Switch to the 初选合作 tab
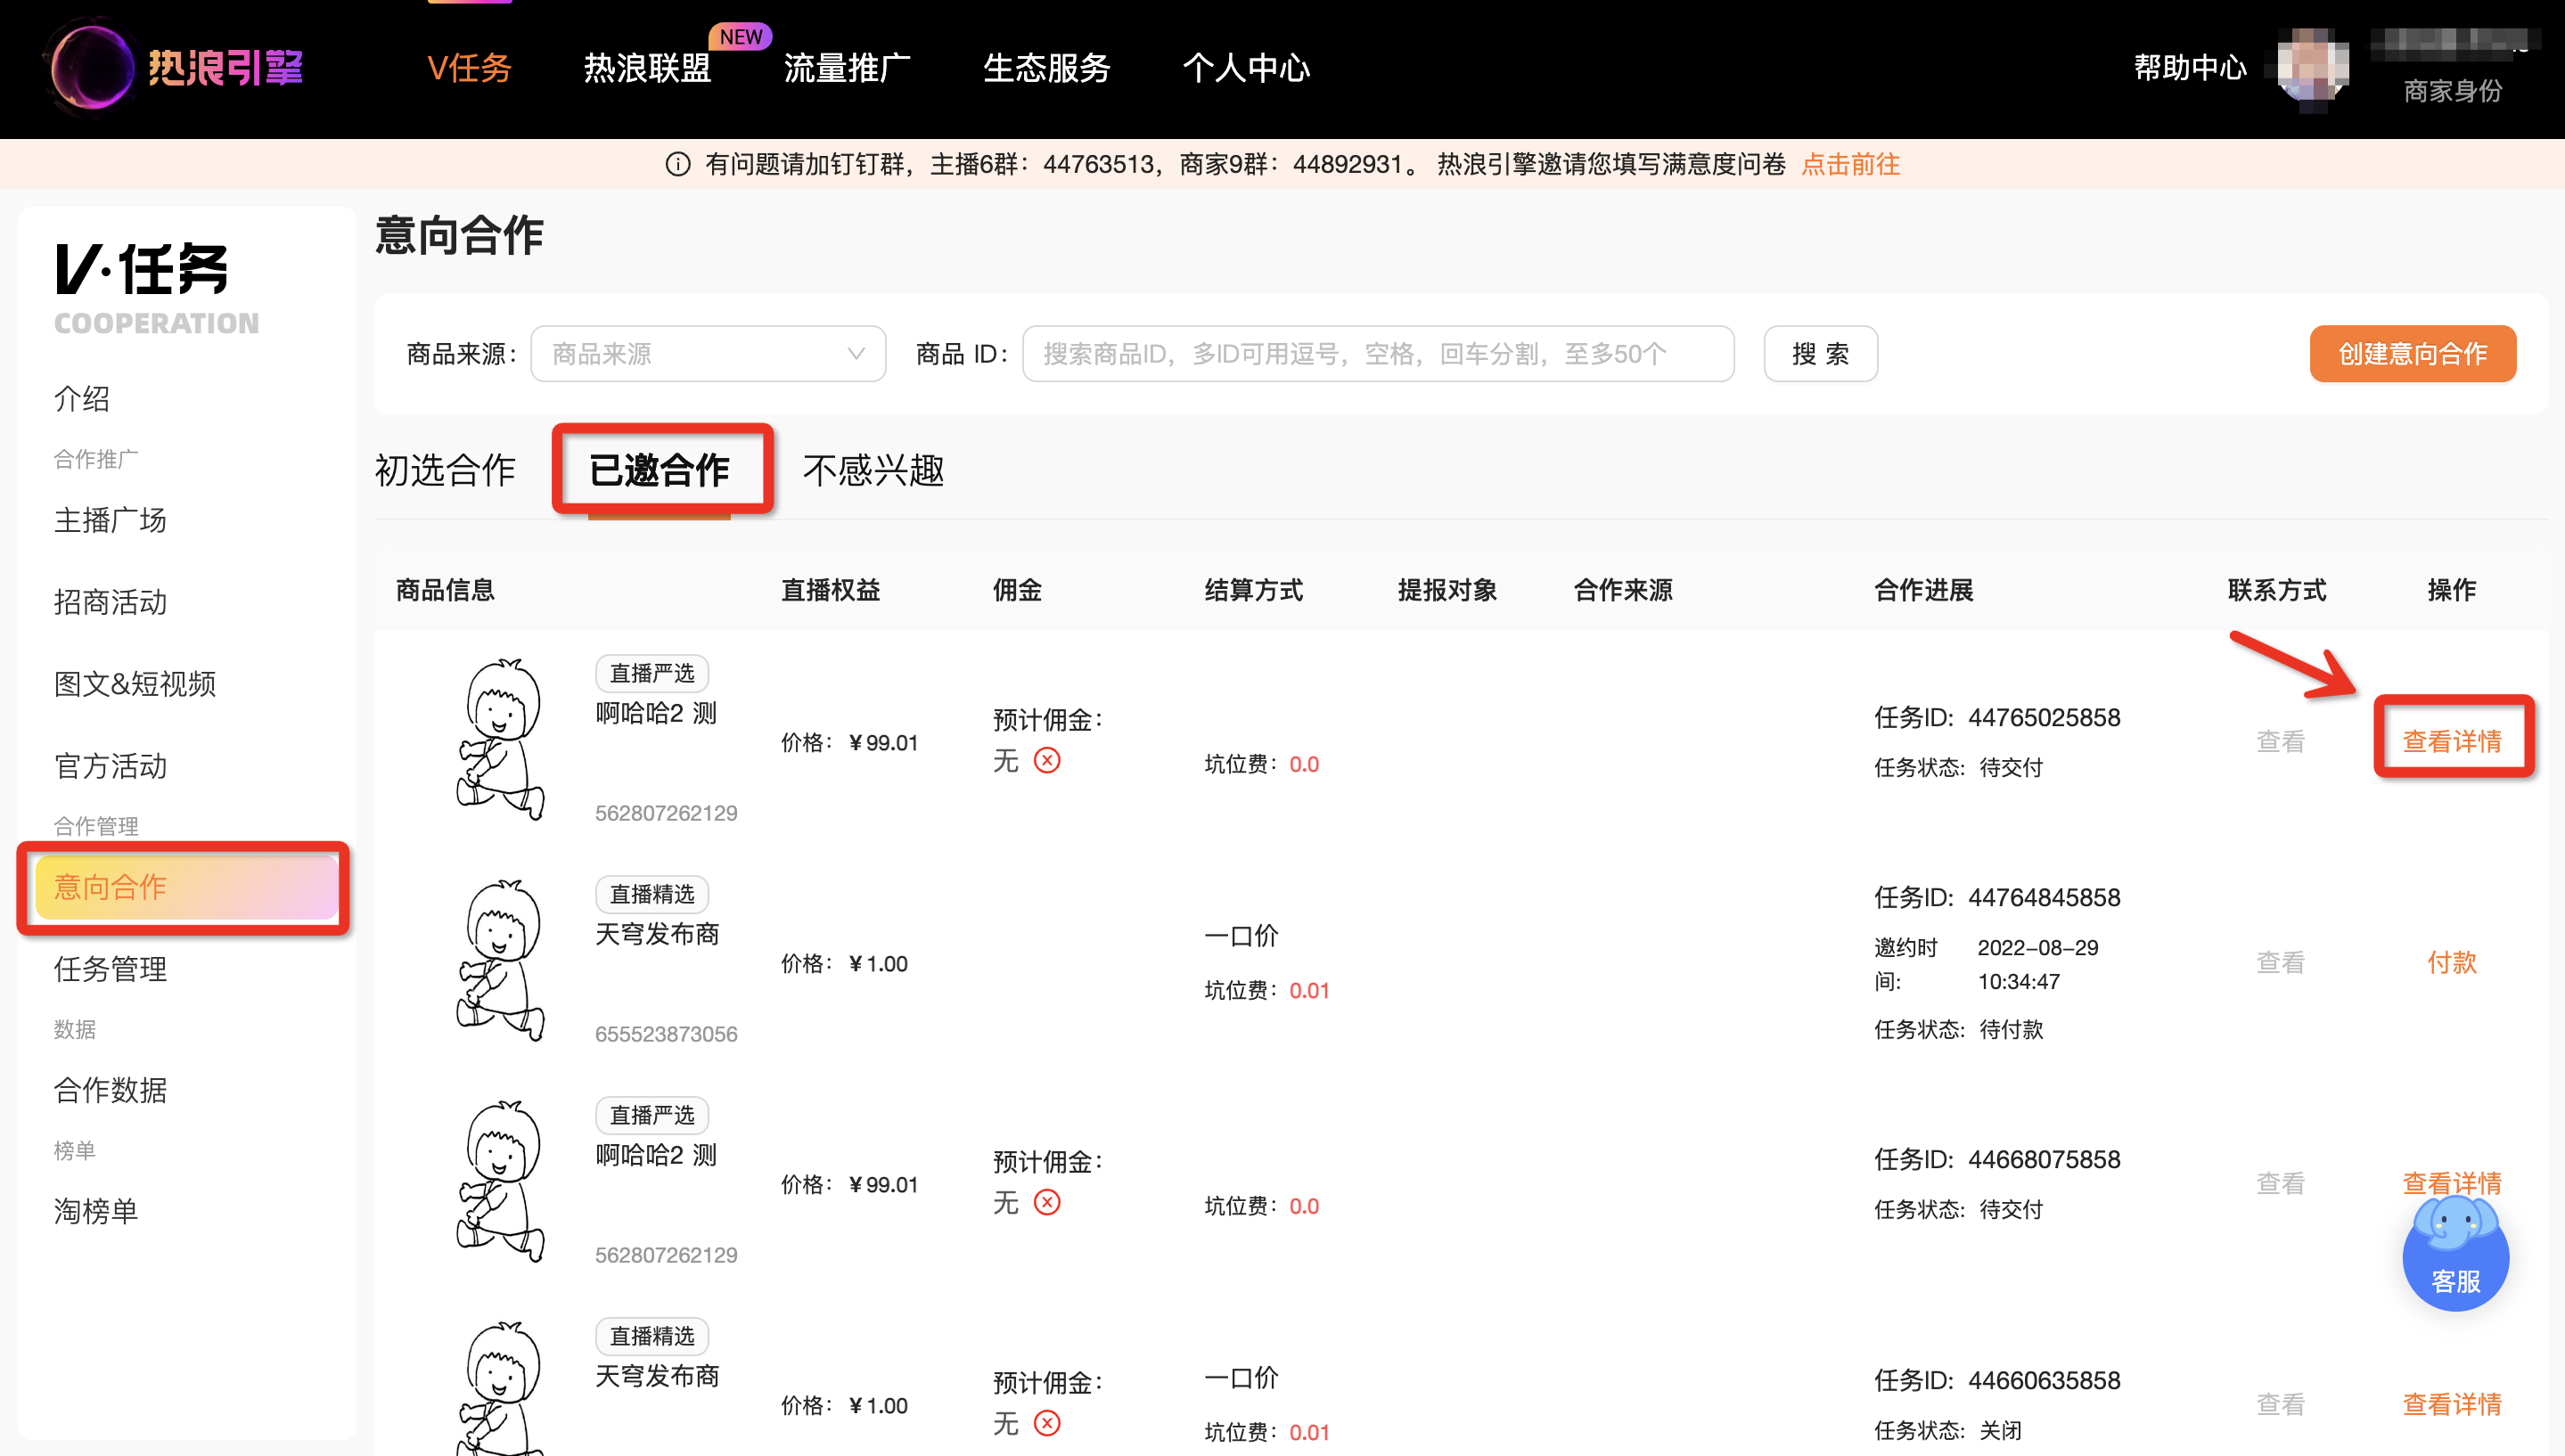Image resolution: width=2565 pixels, height=1456 pixels. (445, 470)
